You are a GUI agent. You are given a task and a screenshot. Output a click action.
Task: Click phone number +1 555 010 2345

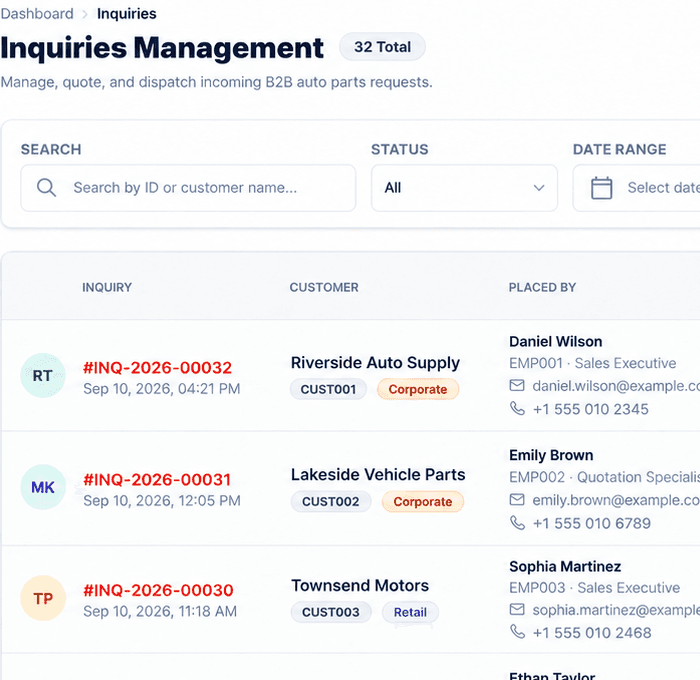(x=591, y=409)
